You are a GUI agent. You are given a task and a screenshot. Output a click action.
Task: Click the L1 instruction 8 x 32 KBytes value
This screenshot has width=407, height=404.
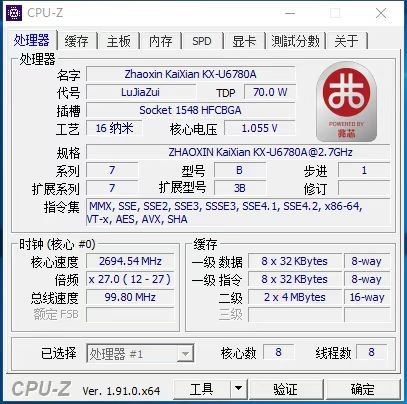point(295,279)
